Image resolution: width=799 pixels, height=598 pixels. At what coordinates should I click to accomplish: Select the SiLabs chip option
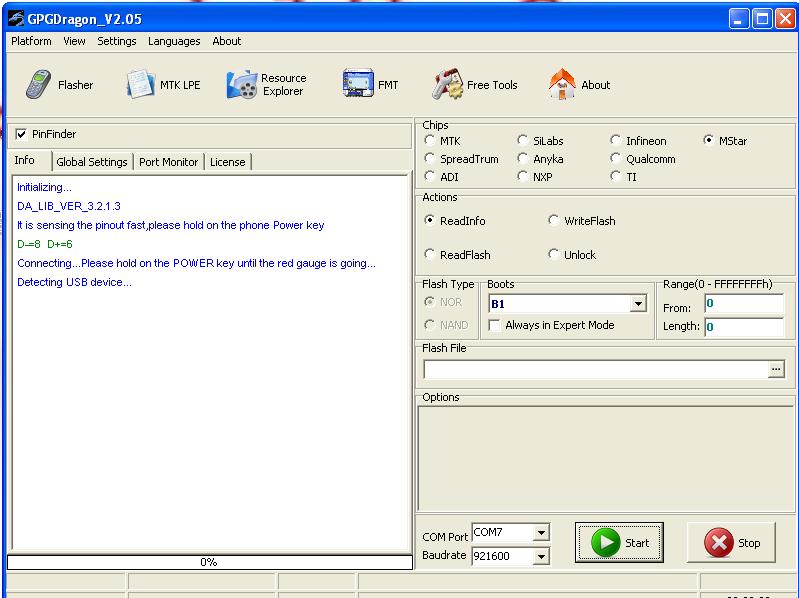(x=522, y=140)
